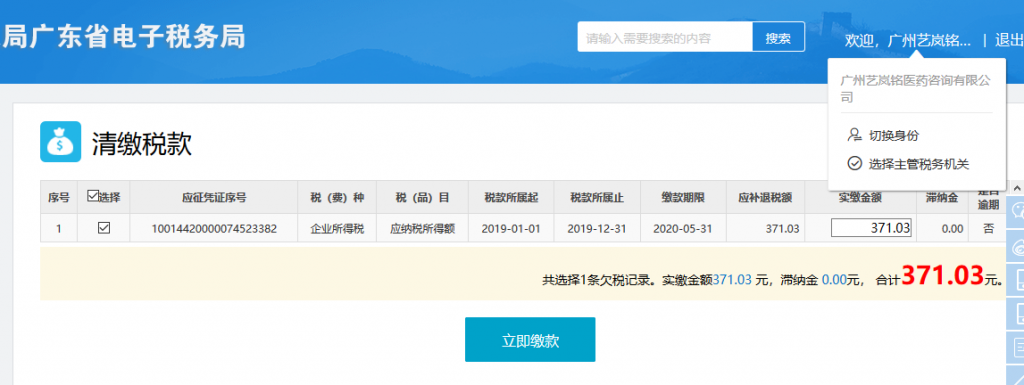Click the 税（费）种 column header
The height and width of the screenshot is (385, 1024).
(x=337, y=198)
